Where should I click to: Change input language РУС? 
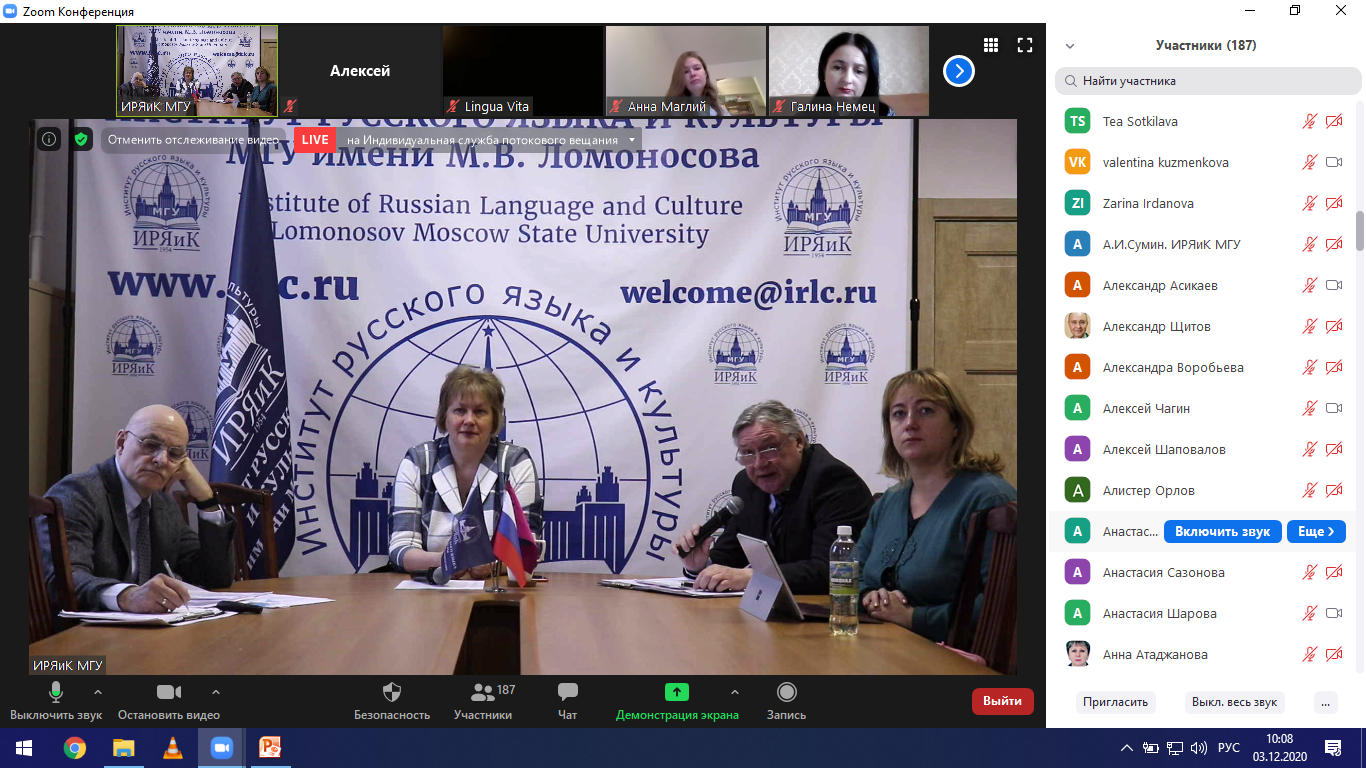1229,748
